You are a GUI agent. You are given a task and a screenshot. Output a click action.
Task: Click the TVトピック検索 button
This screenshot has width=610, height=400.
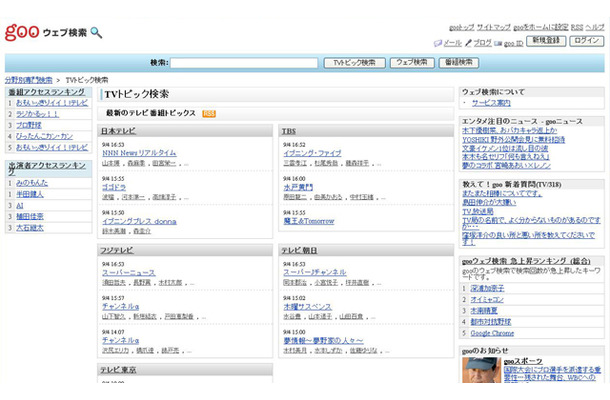354,63
